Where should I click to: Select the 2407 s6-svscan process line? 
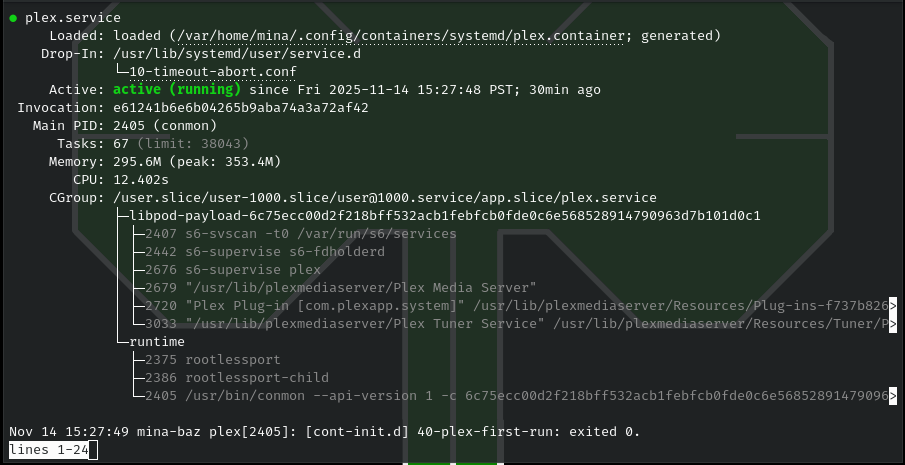301,234
